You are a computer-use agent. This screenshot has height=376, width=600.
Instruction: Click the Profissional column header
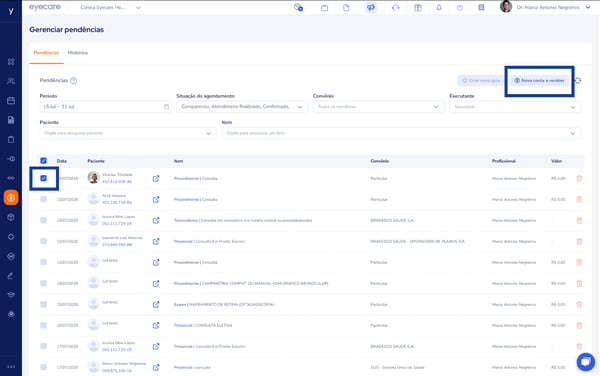pyautogui.click(x=504, y=161)
